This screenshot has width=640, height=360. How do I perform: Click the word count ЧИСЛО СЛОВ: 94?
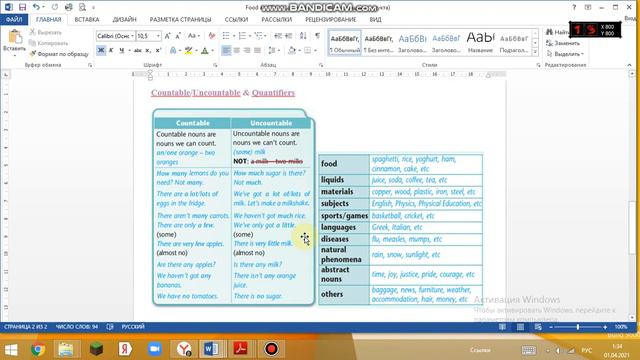[77, 327]
